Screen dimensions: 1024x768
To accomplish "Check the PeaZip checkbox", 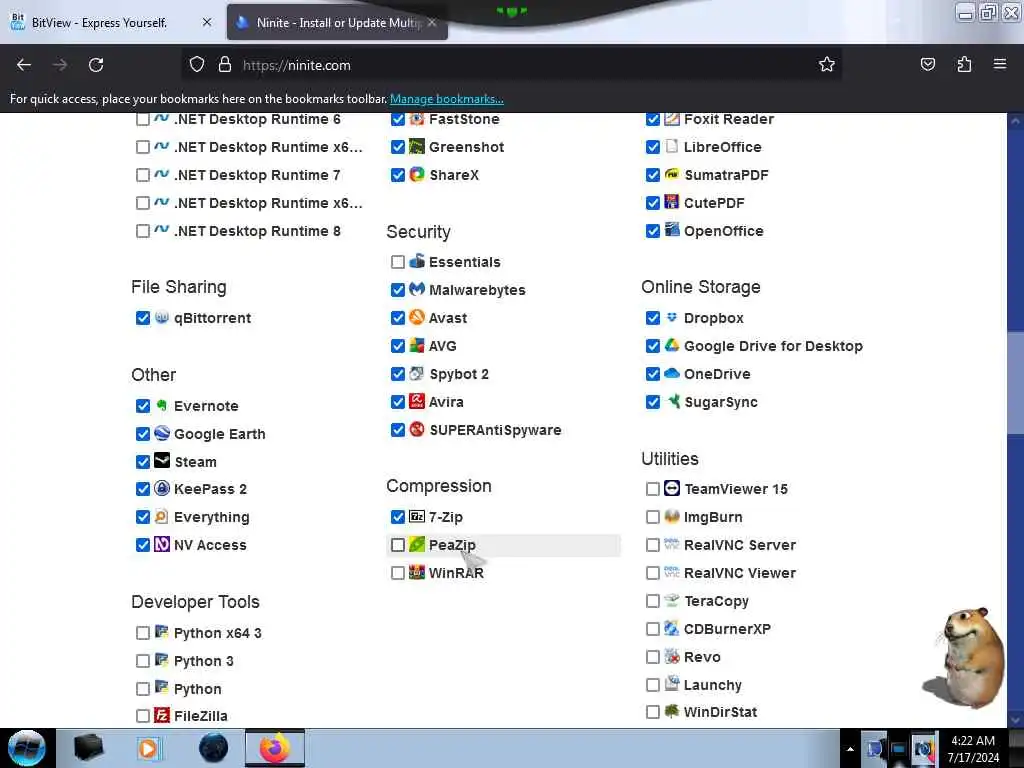I will [398, 545].
